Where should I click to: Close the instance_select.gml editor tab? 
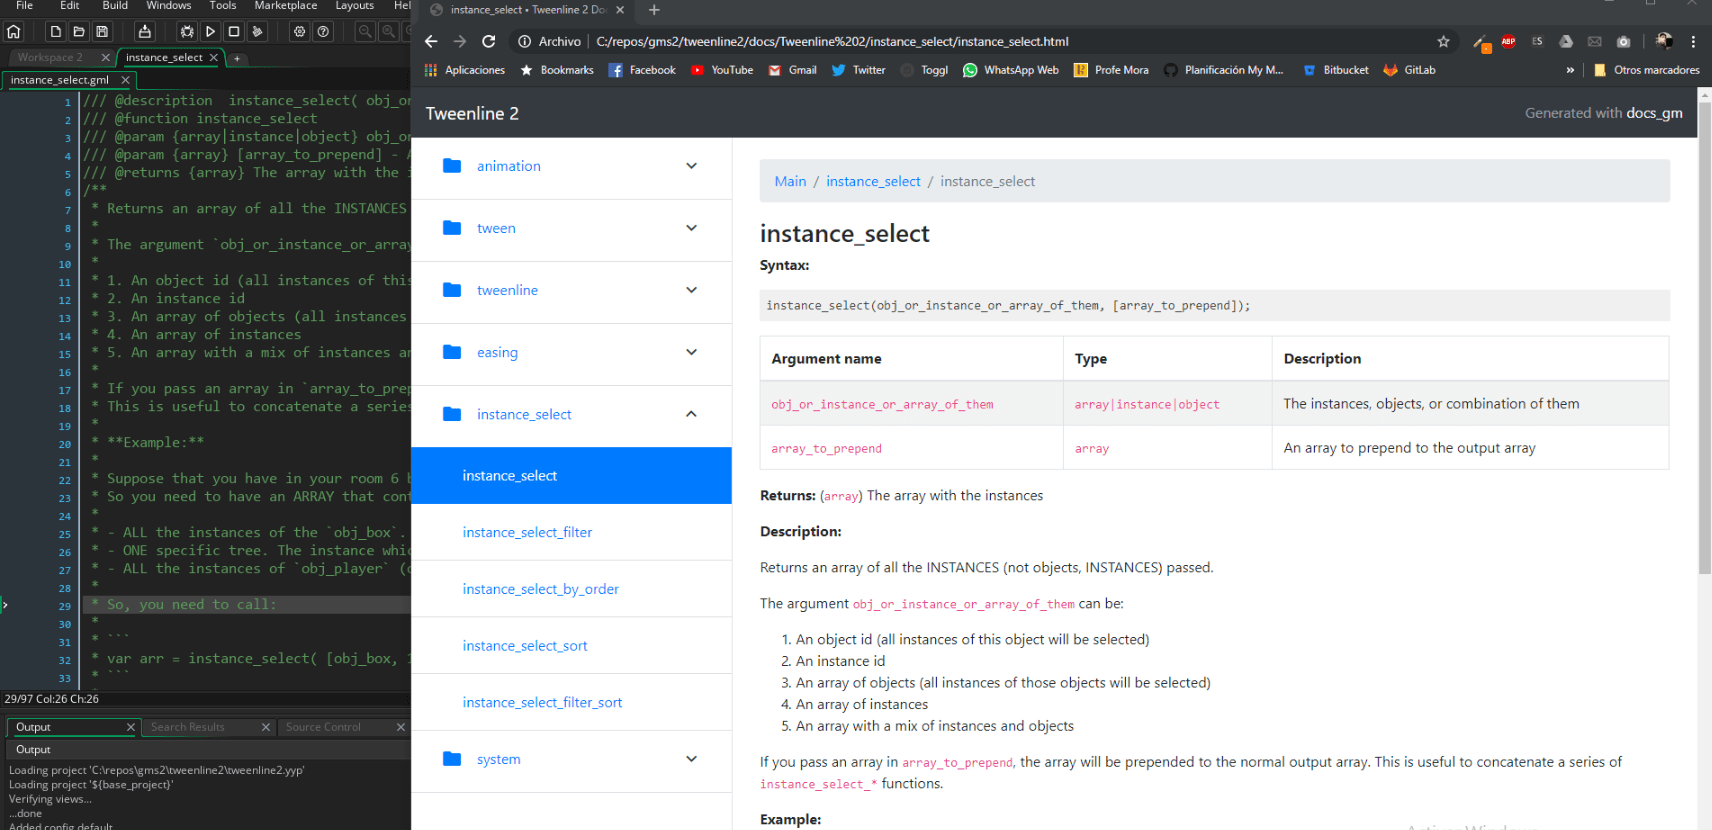[x=125, y=80]
